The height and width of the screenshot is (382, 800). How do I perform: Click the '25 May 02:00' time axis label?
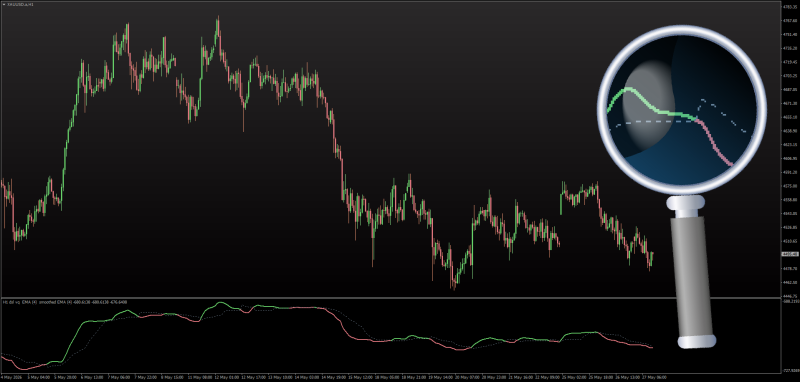(x=574, y=377)
